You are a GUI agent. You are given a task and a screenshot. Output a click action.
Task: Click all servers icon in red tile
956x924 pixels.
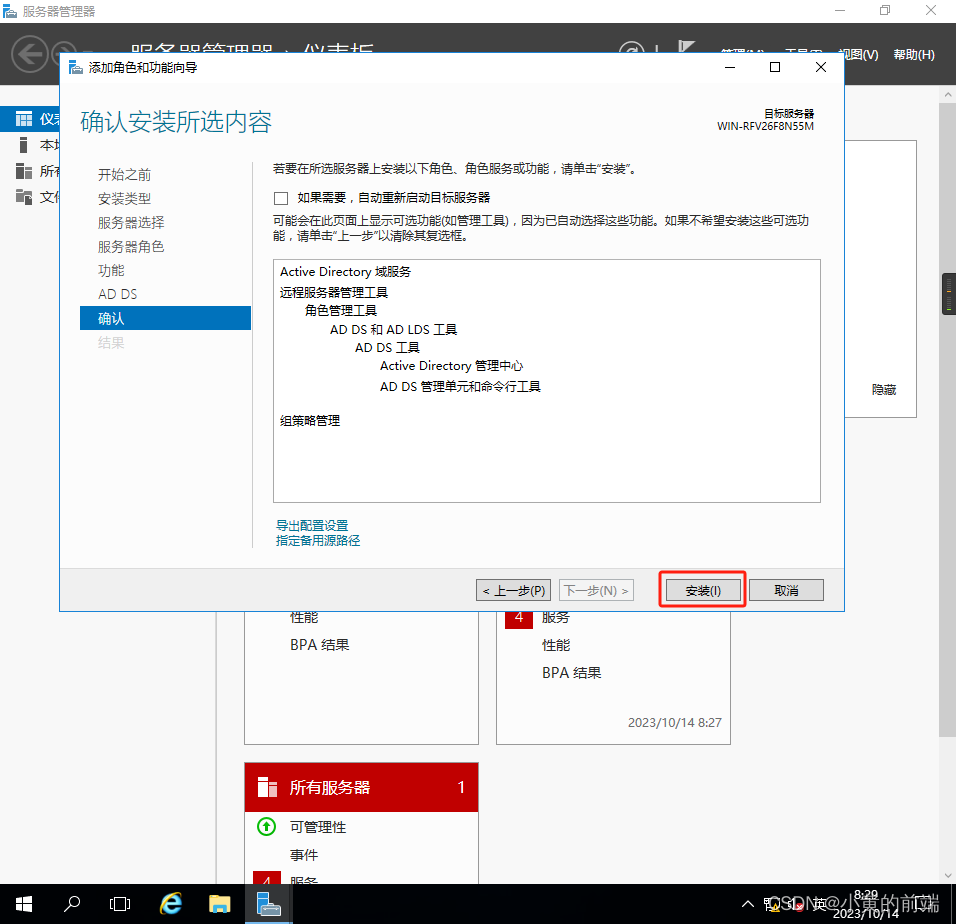point(267,787)
